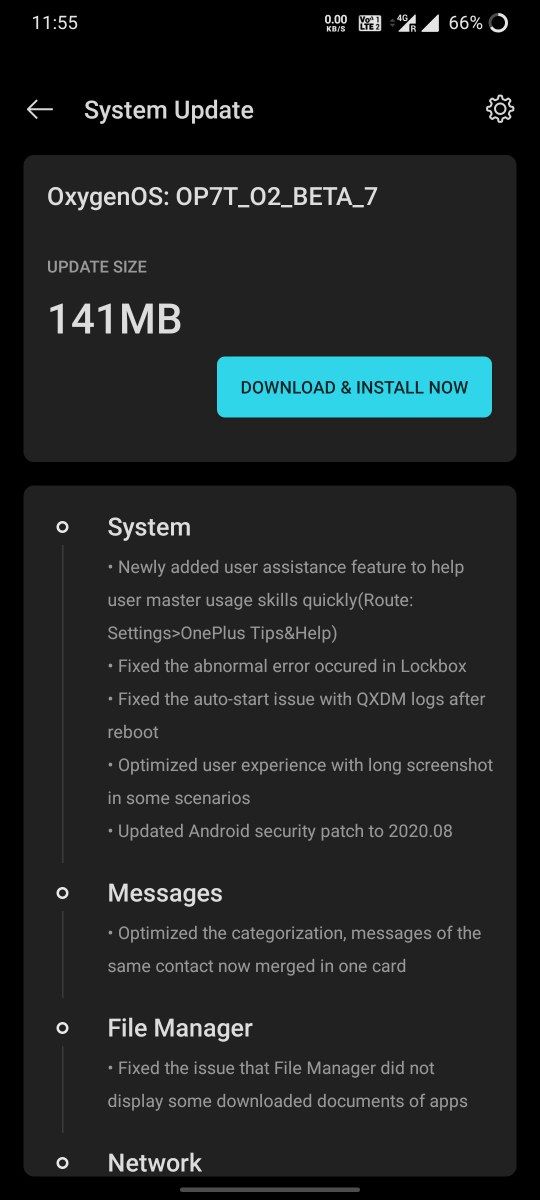
Task: Tap the Messages section bullet marker
Action: (x=62, y=892)
